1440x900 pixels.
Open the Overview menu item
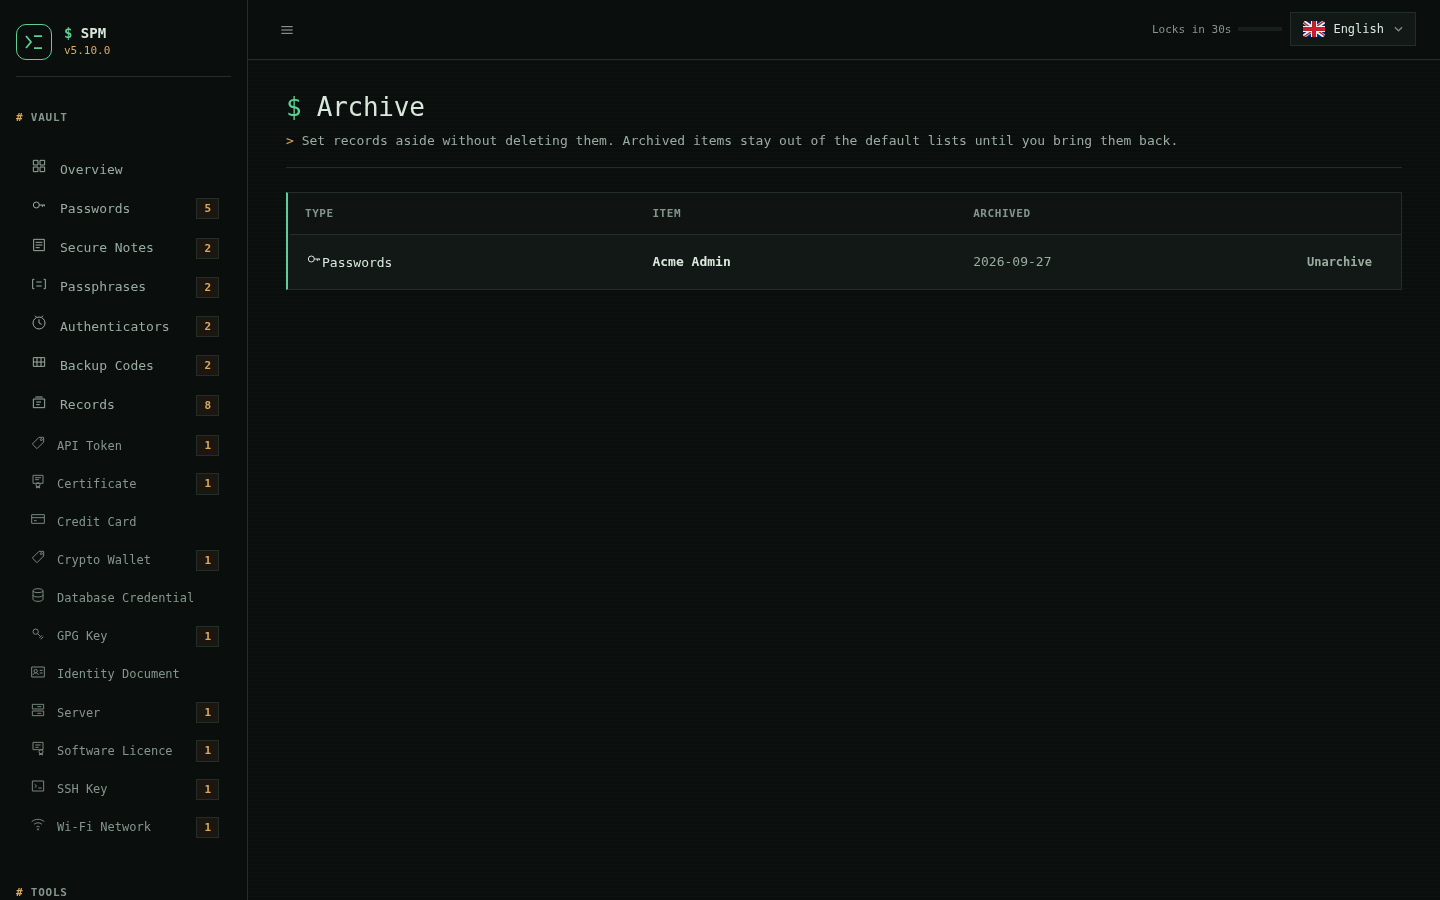pyautogui.click(x=124, y=169)
